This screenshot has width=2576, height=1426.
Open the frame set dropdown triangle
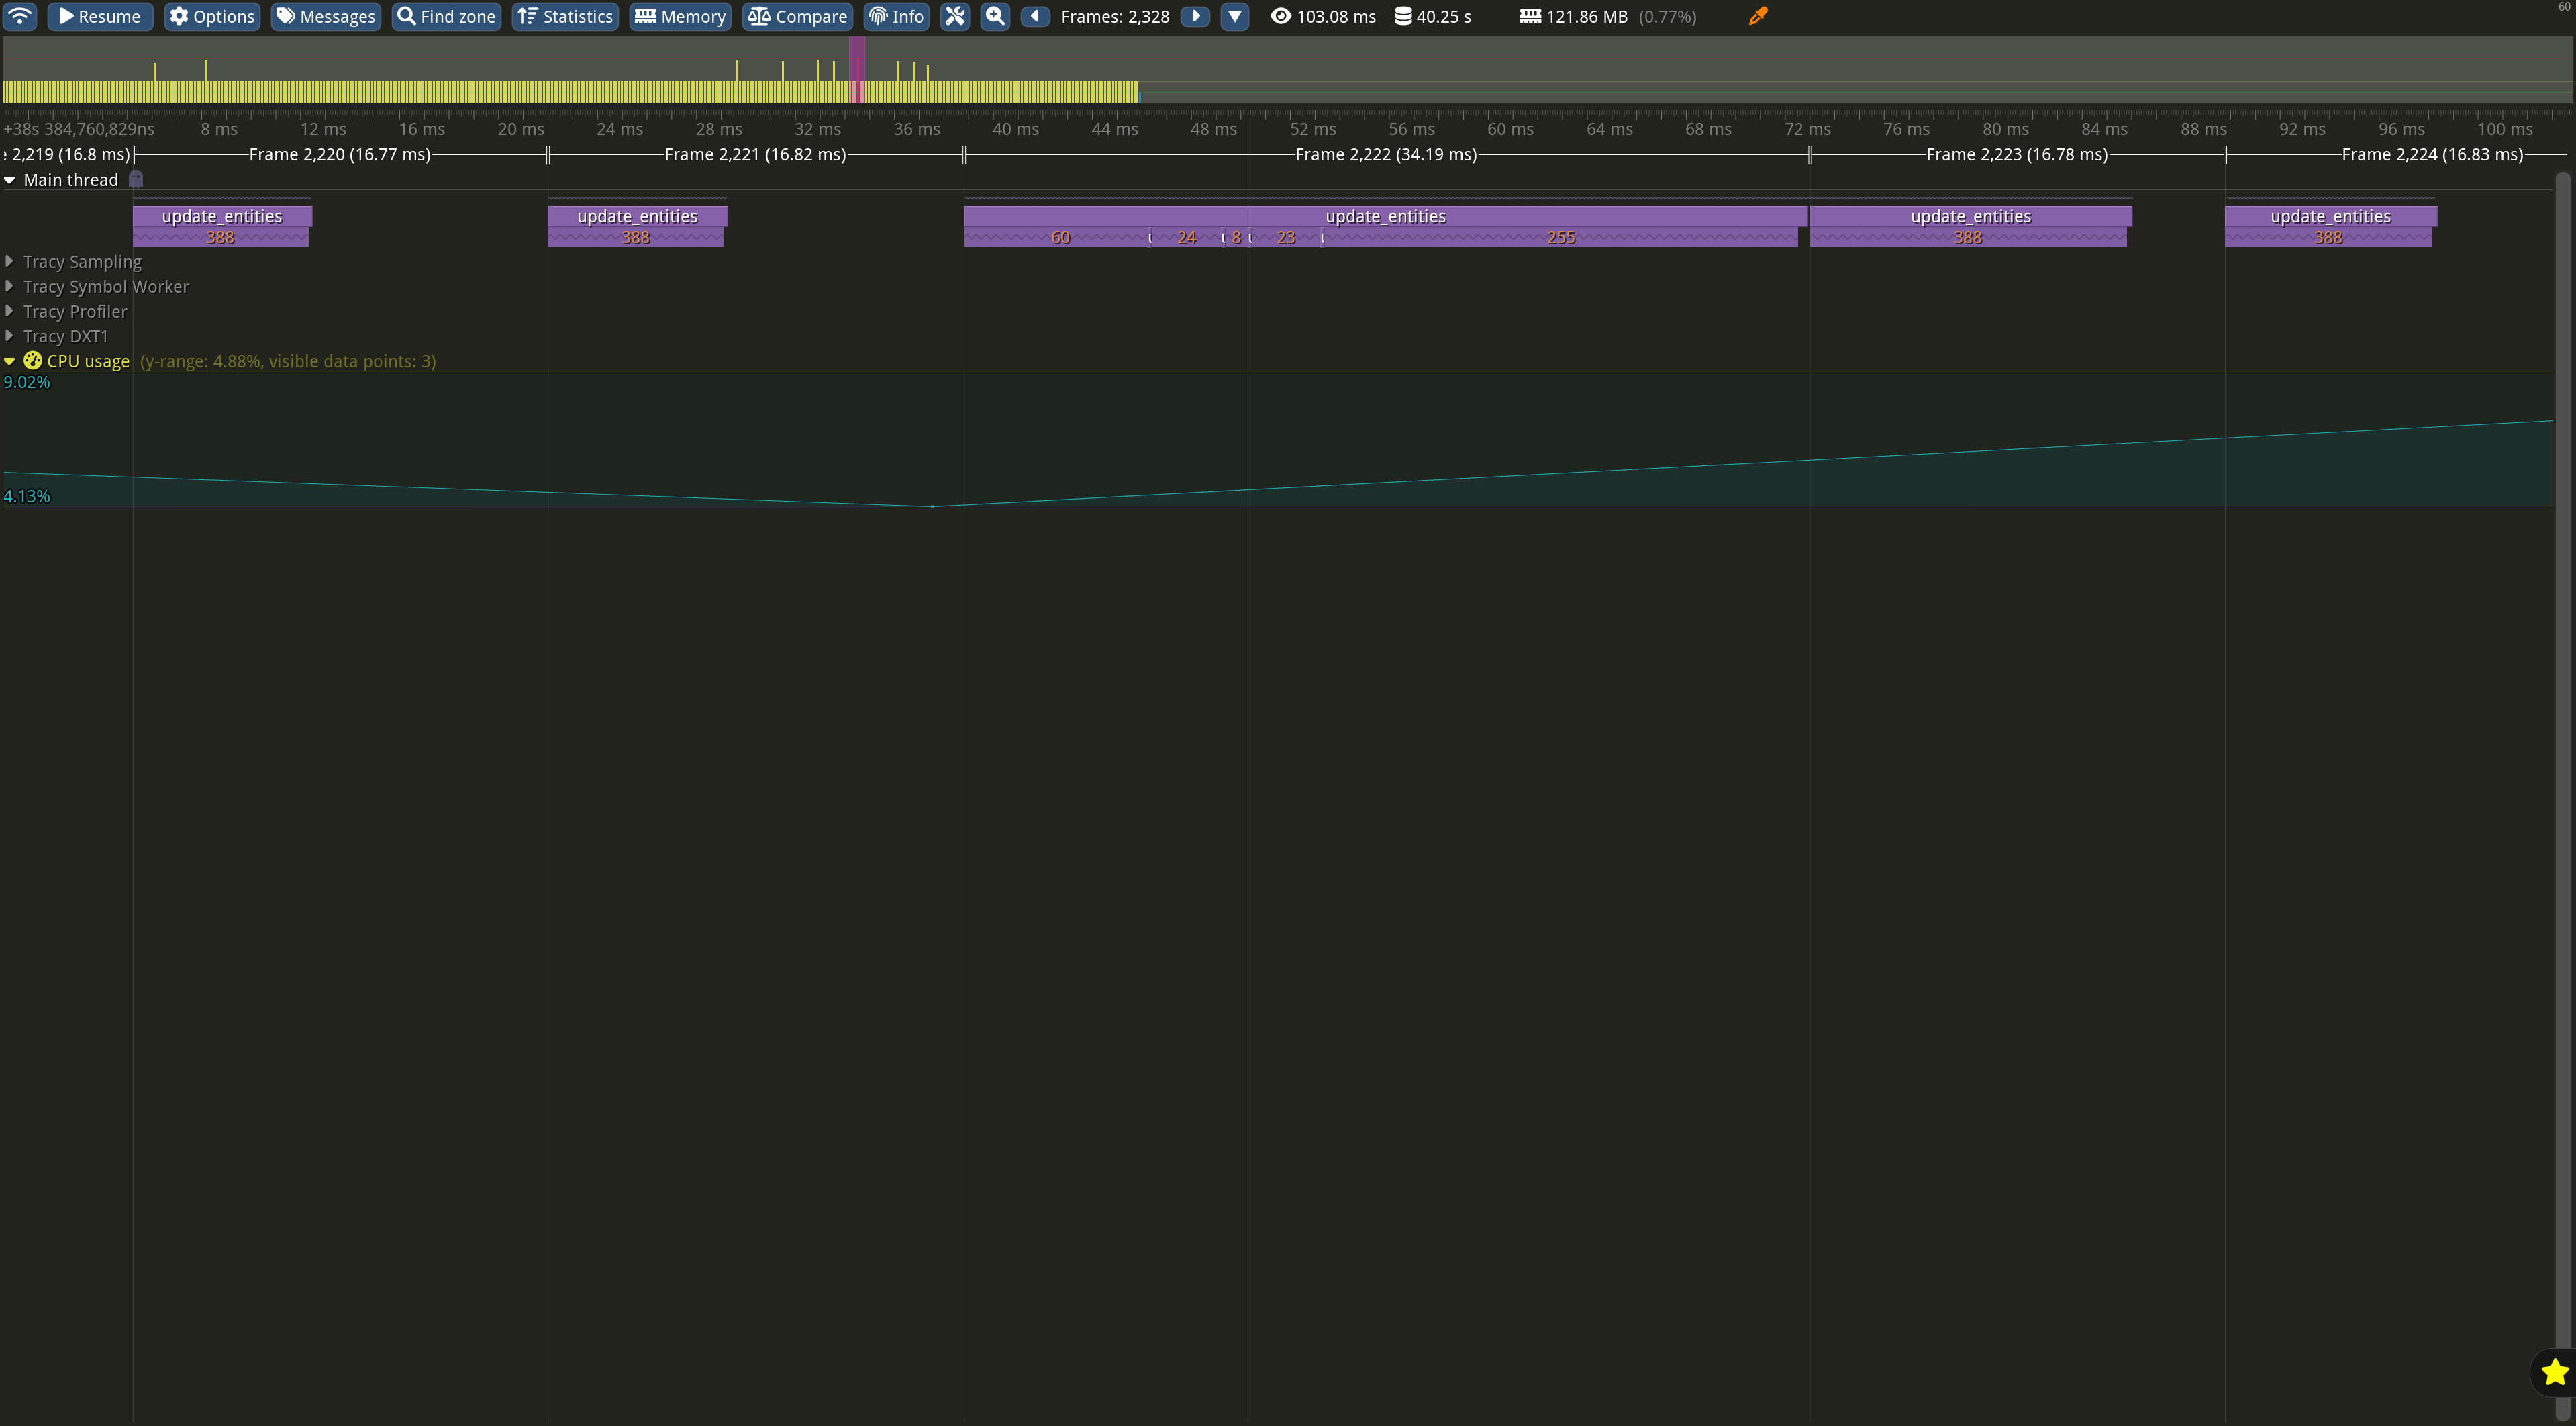coord(1235,16)
